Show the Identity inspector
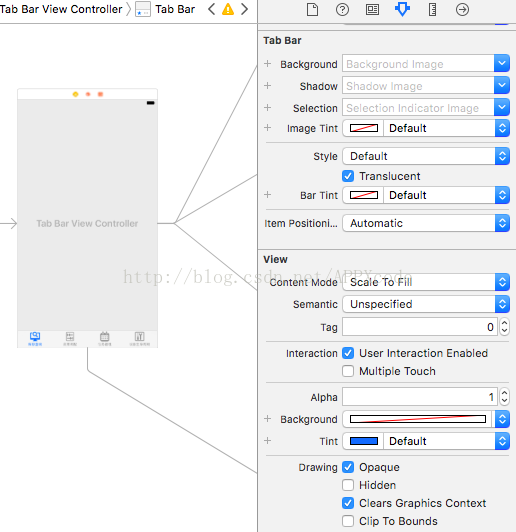Screen dimensions: 516x532 coord(372,10)
